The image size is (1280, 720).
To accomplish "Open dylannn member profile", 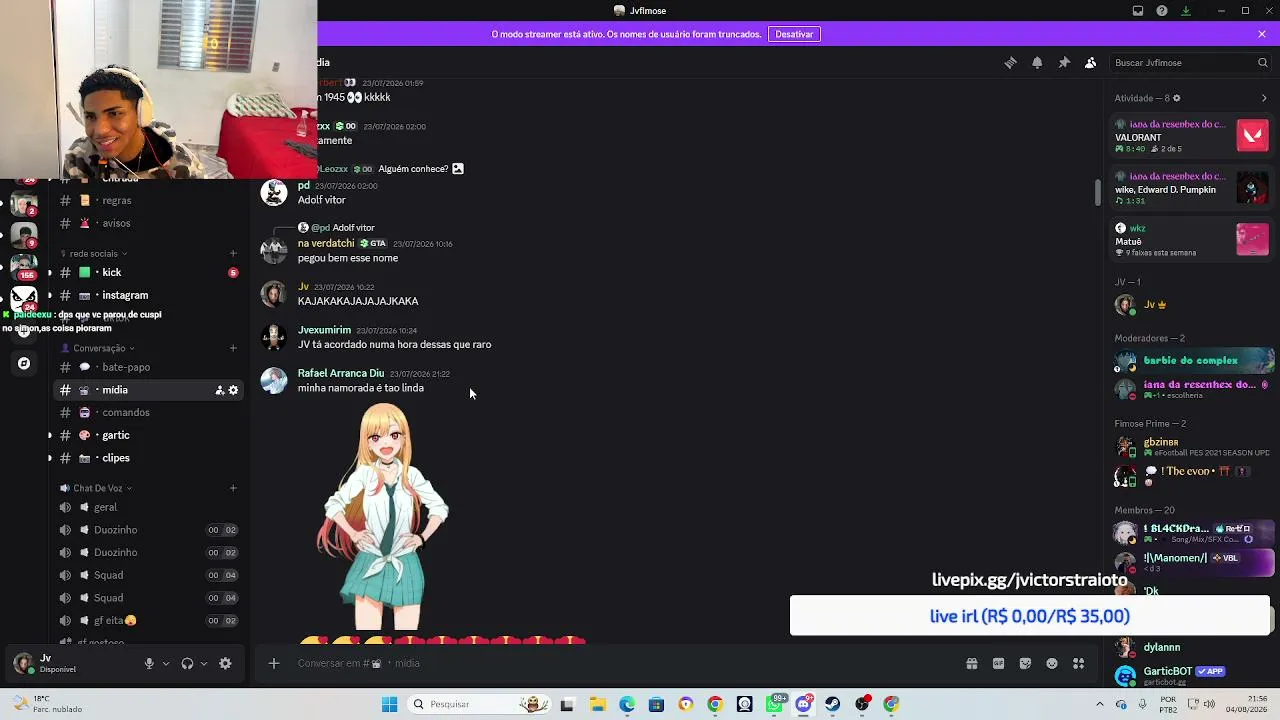I will [1192, 647].
